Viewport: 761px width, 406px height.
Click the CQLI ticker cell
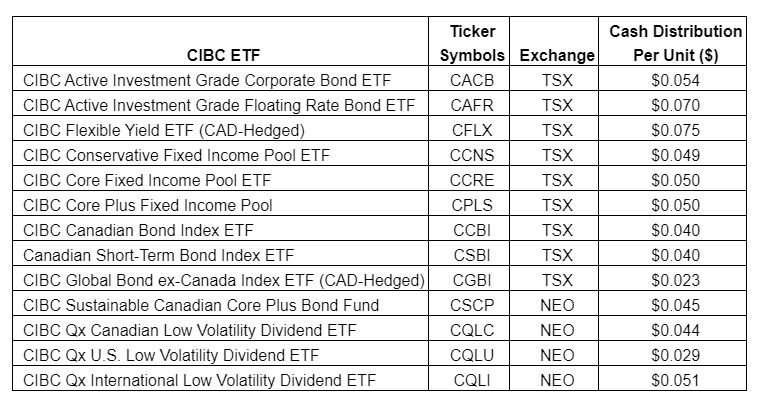tap(473, 380)
